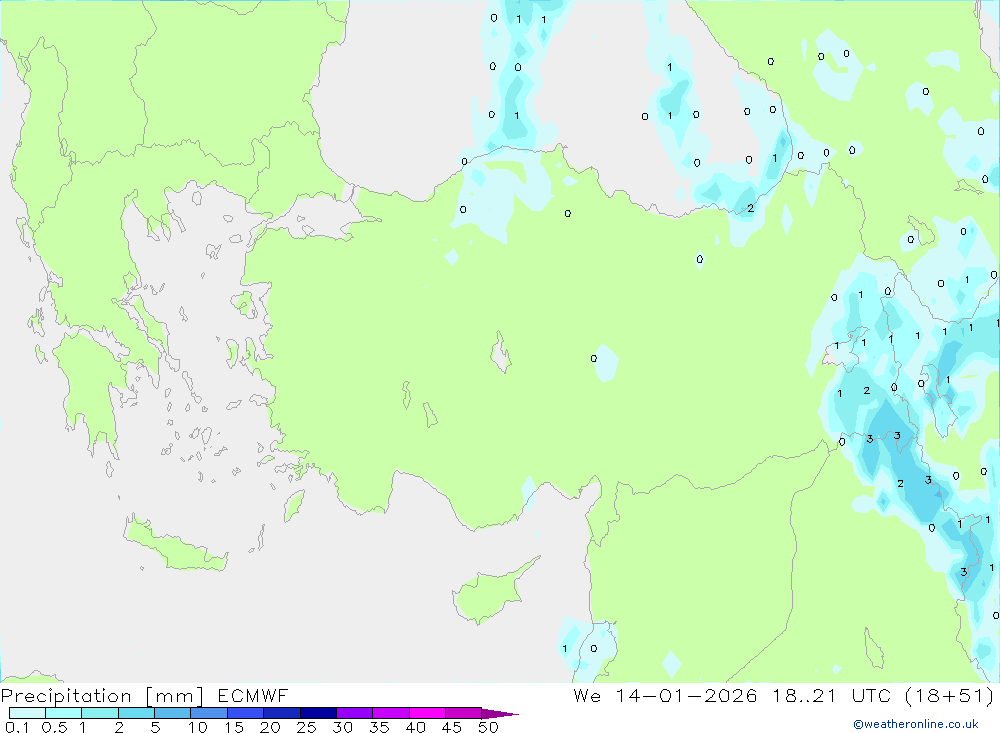Screen dimensions: 1000x733
Task: Click the forecast offset '(18+51)' text
Action: click(x=950, y=695)
